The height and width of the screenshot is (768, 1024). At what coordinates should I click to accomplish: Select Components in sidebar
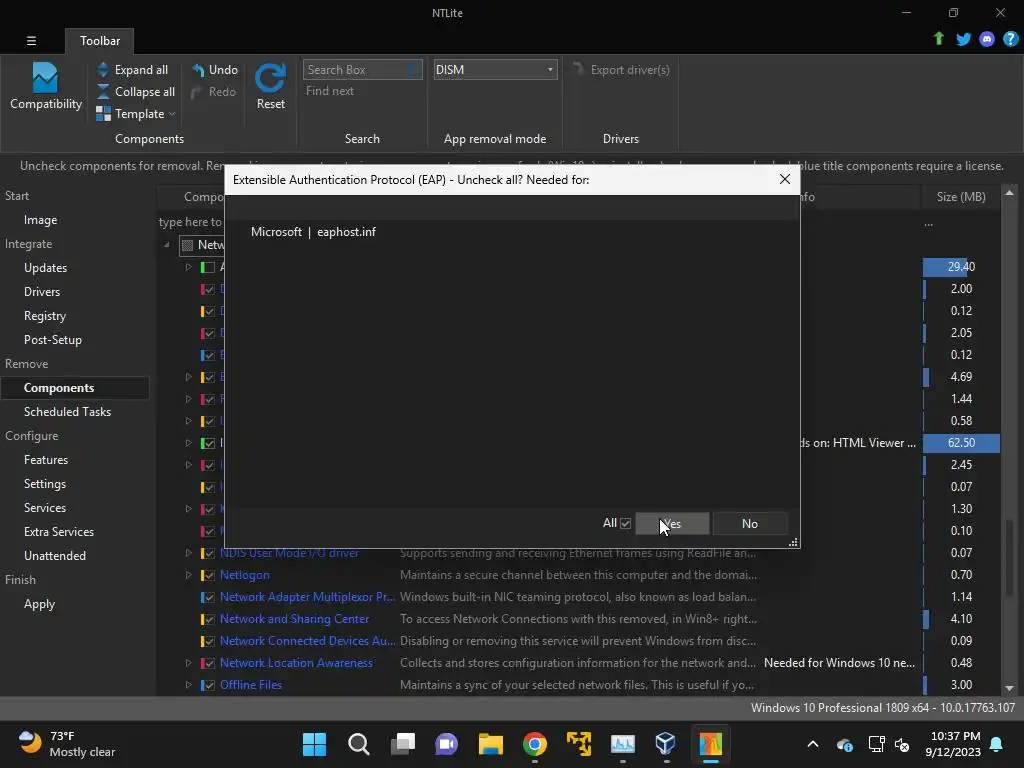(x=75, y=388)
